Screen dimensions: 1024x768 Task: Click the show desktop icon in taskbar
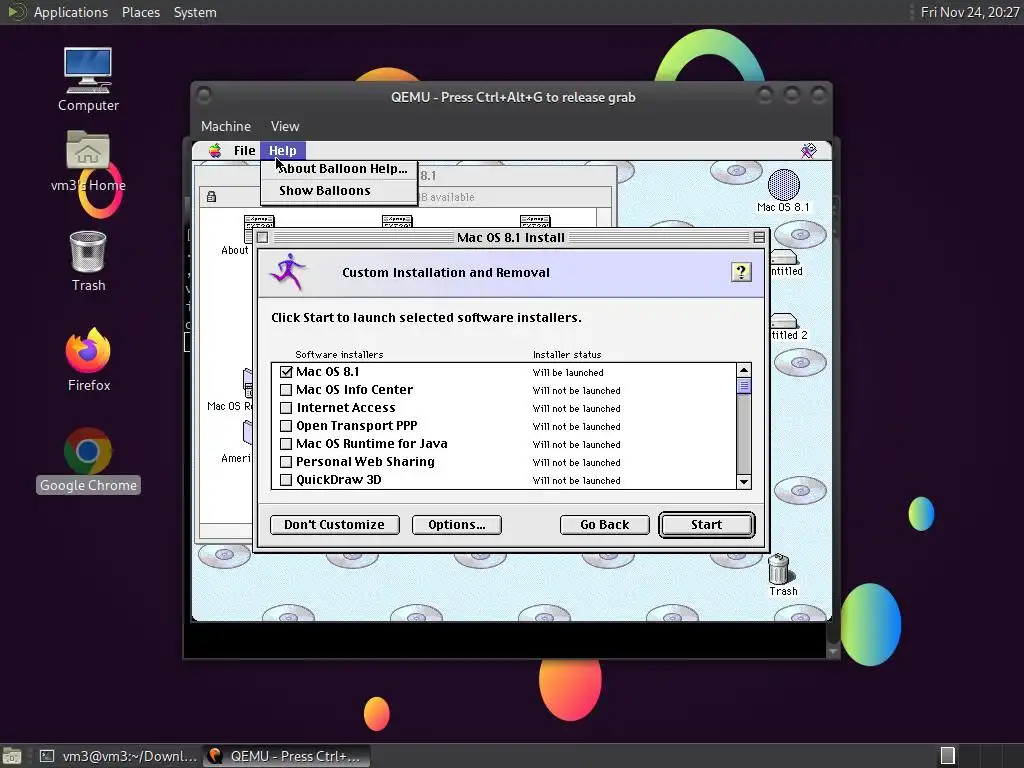click(x=12, y=756)
